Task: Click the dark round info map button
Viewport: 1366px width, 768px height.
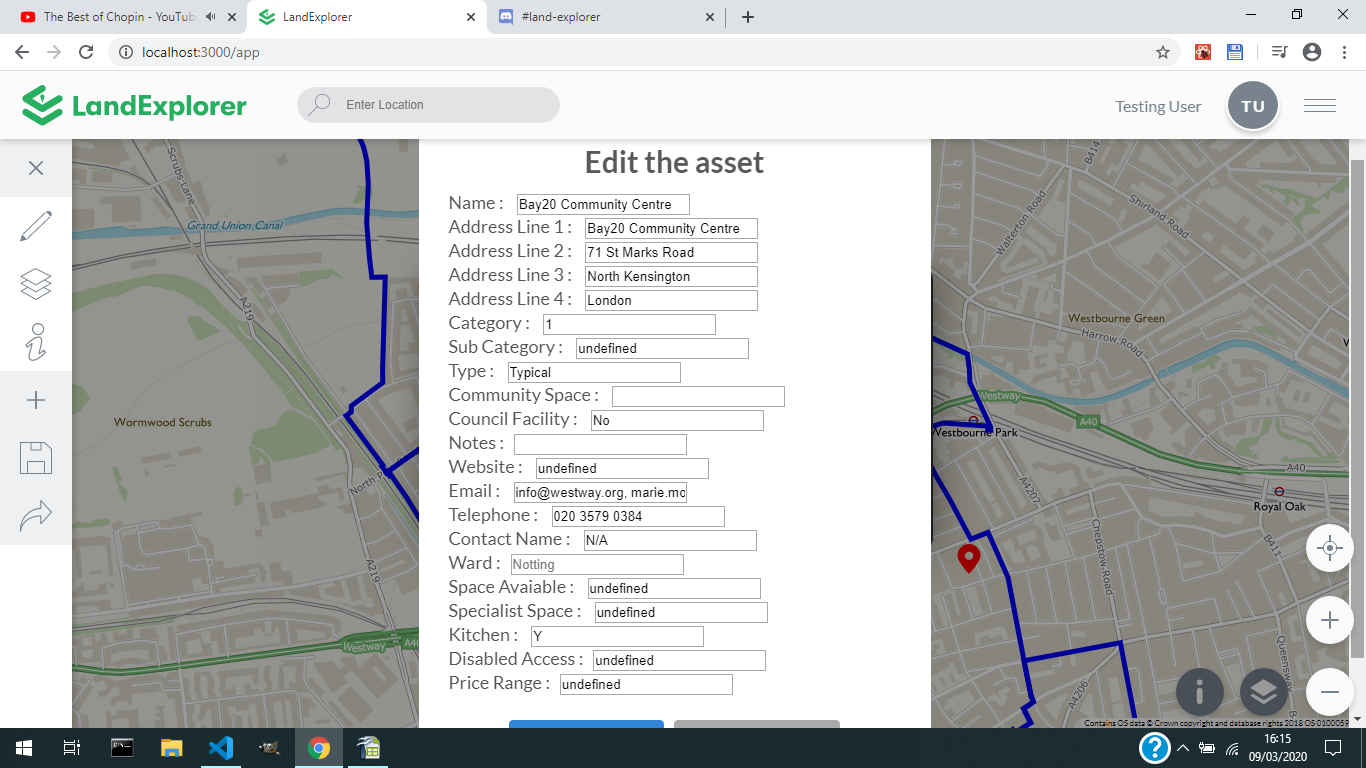Action: tap(1200, 692)
